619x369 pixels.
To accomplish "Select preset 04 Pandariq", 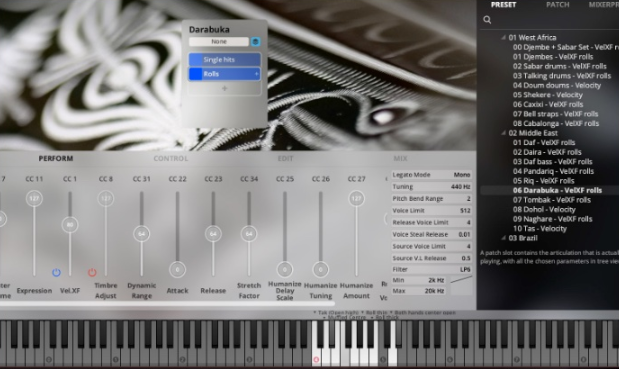I will tap(553, 171).
